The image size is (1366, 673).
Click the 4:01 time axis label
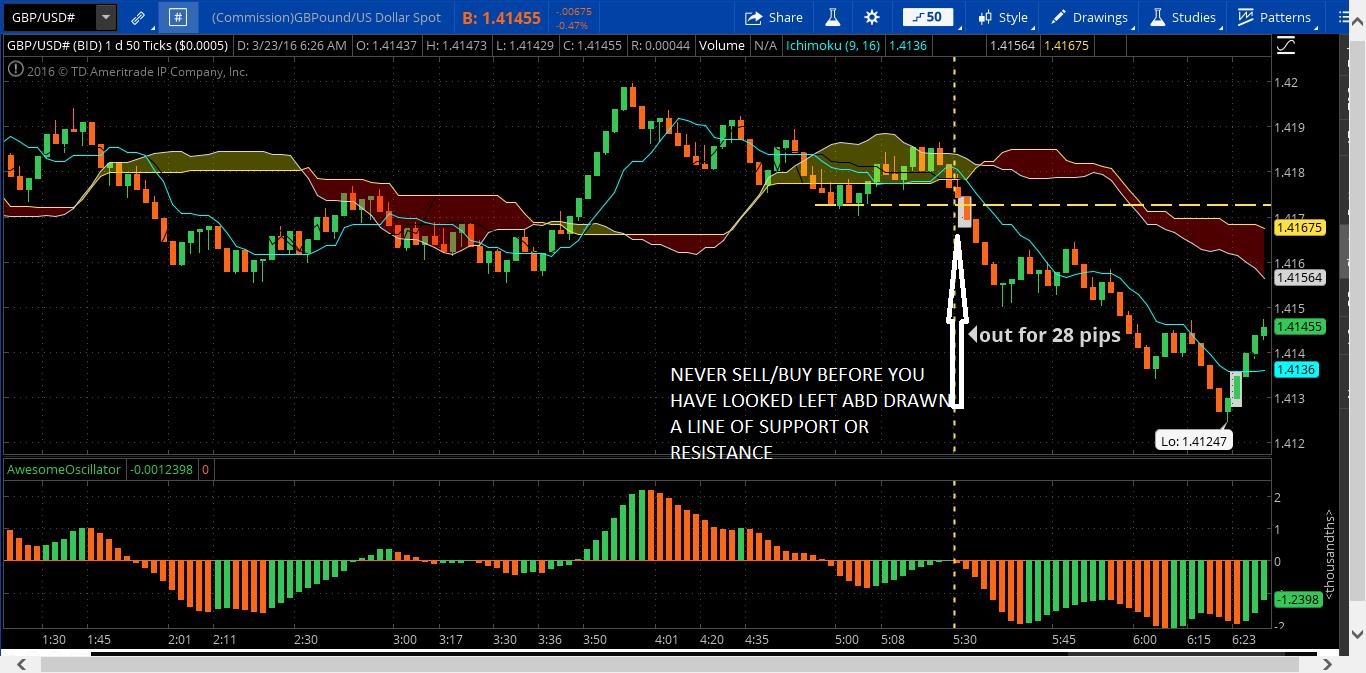[x=665, y=639]
